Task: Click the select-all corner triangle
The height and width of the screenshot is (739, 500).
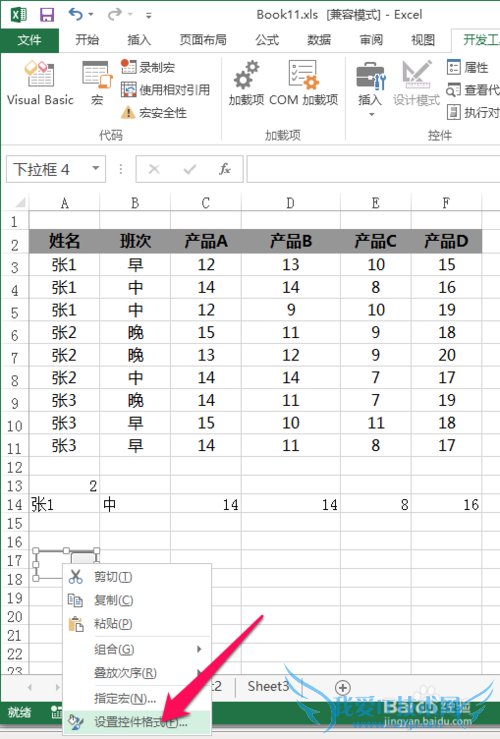Action: pos(19,203)
